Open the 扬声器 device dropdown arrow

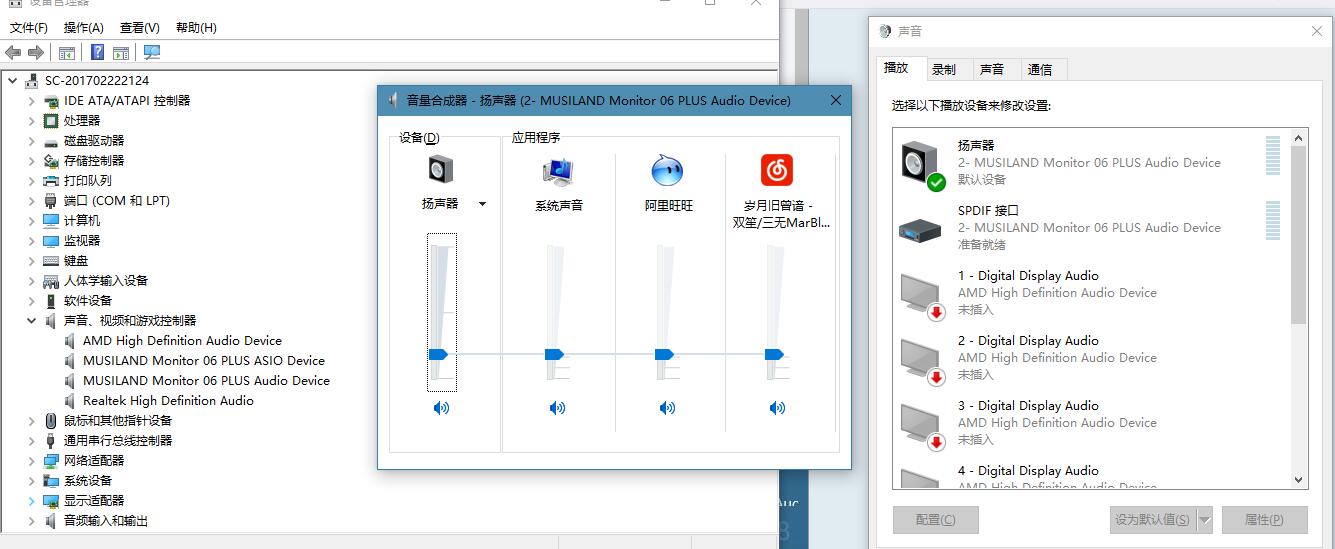click(x=482, y=204)
